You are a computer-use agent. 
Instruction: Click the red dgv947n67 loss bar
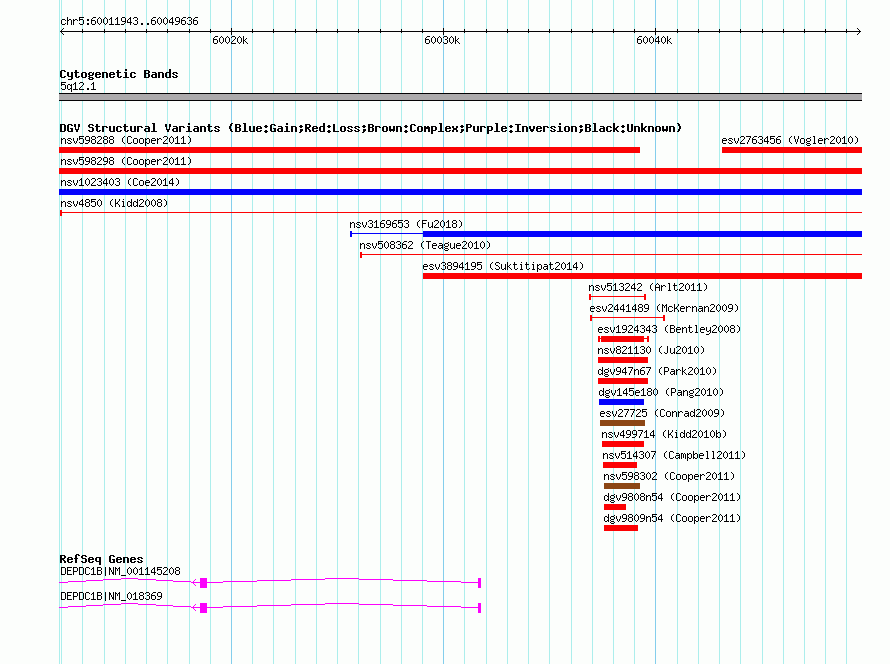pyautogui.click(x=623, y=381)
